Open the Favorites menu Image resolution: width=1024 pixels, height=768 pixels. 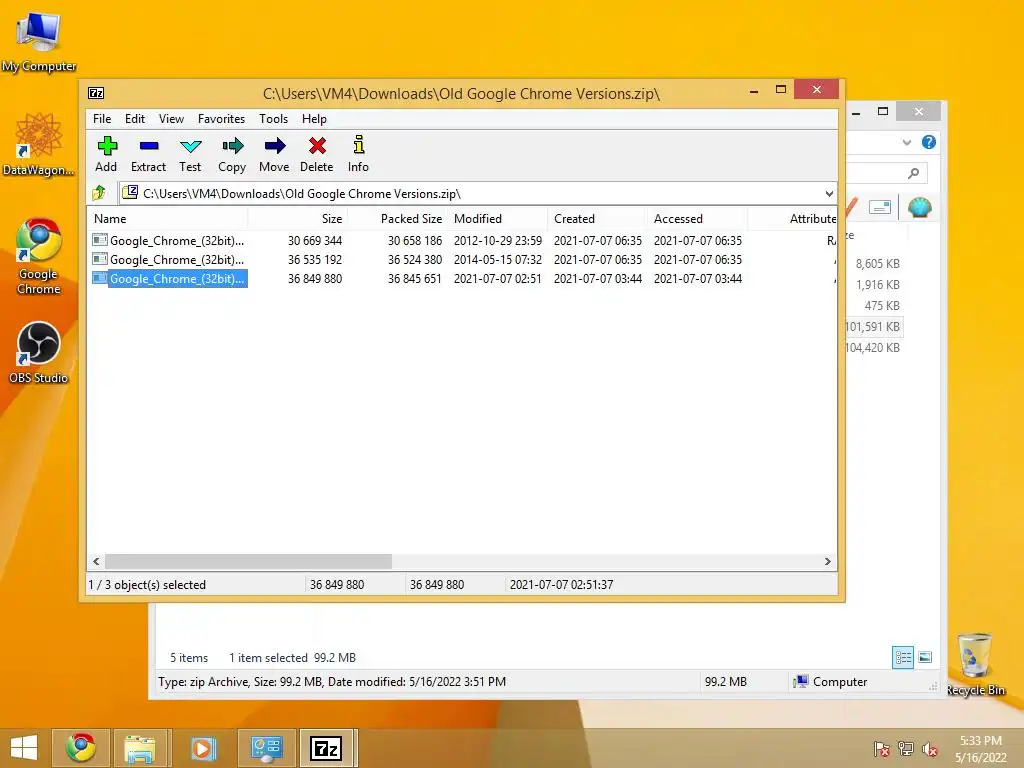[x=221, y=119]
